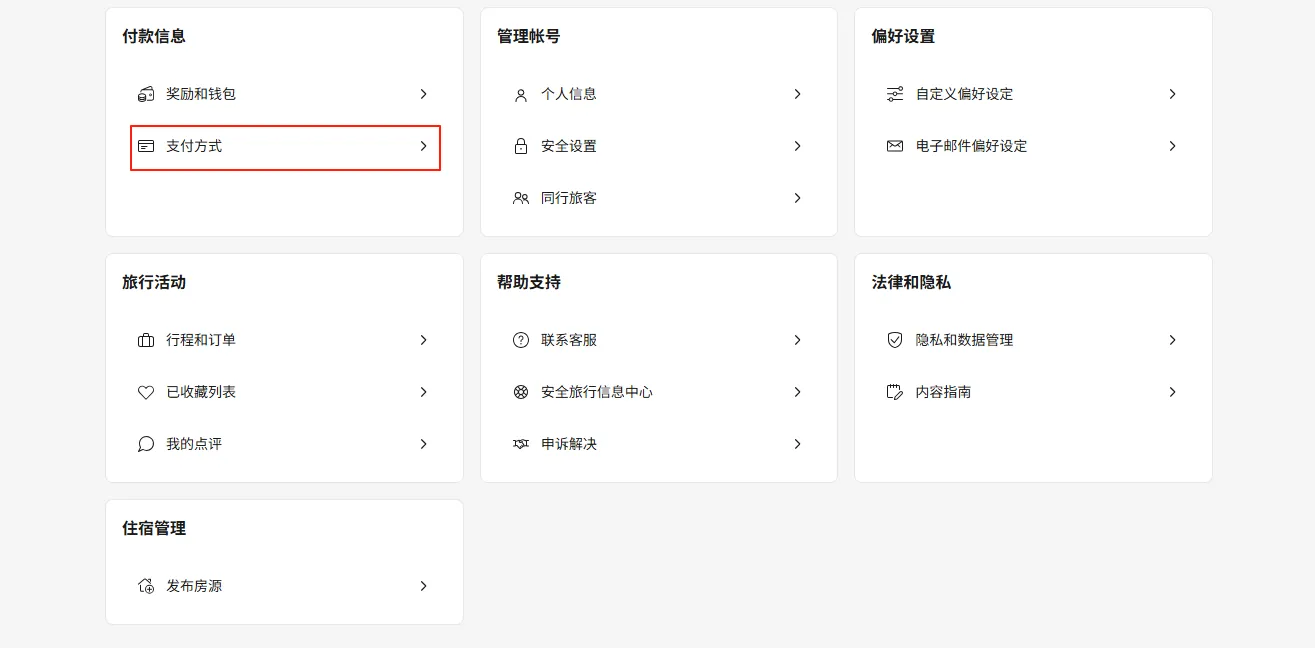Expand the 支付方式 row chevron
The height and width of the screenshot is (648, 1315).
pos(423,146)
